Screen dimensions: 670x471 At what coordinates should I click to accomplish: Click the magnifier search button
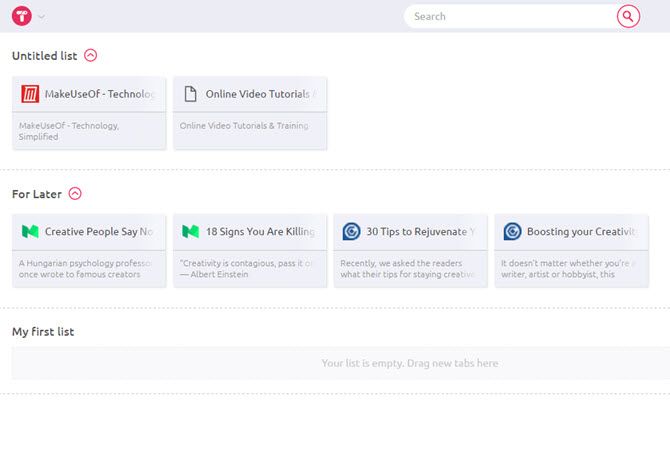coord(628,16)
